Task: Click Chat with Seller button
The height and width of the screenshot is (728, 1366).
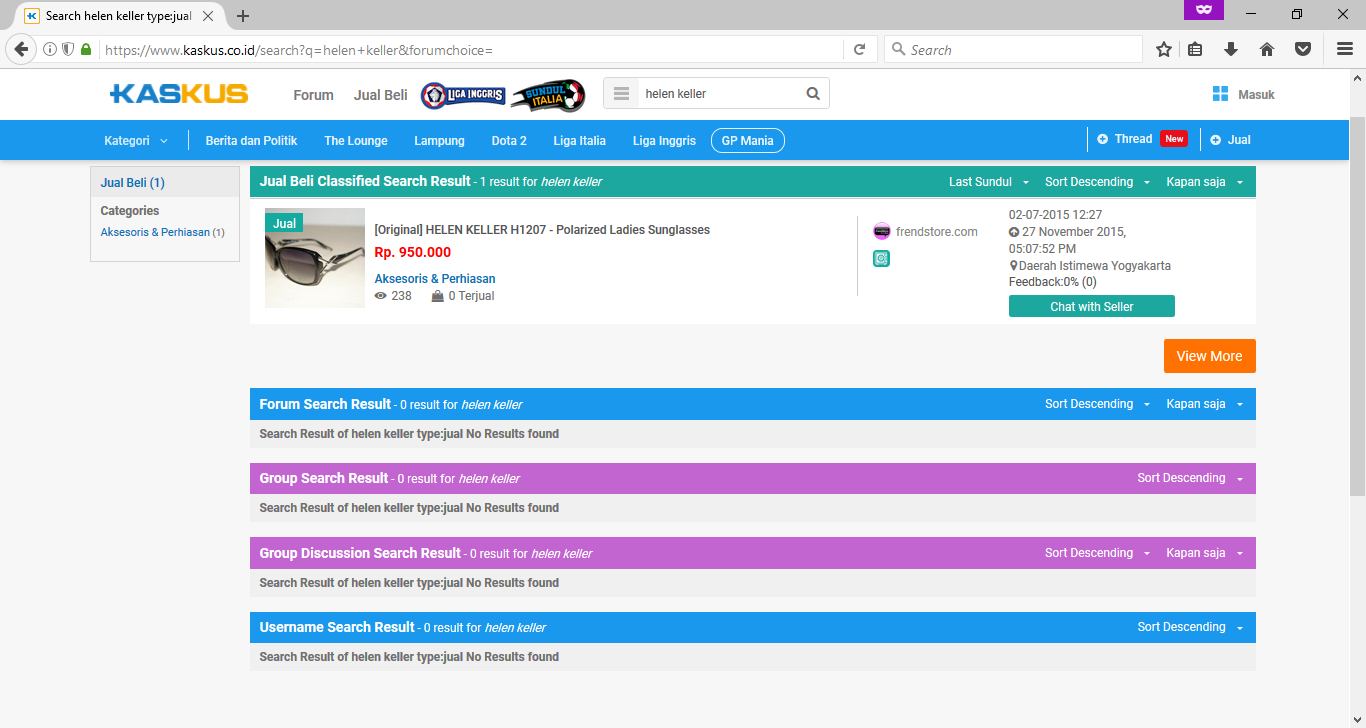Action: pos(1092,307)
